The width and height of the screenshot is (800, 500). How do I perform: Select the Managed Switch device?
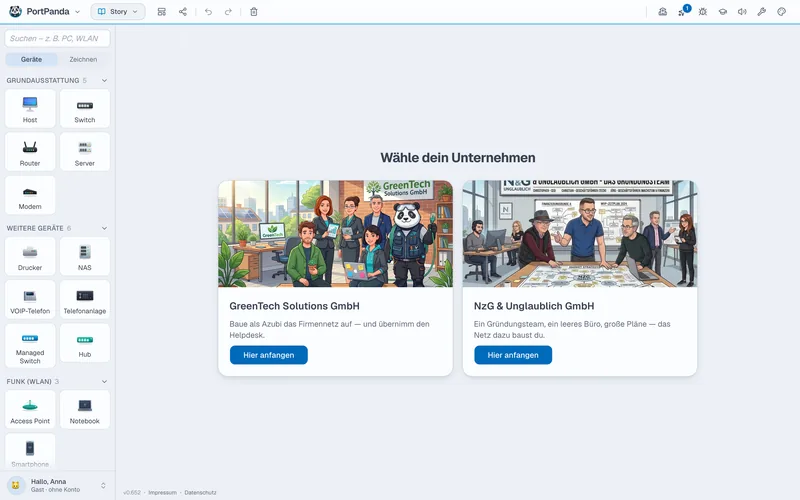30,345
